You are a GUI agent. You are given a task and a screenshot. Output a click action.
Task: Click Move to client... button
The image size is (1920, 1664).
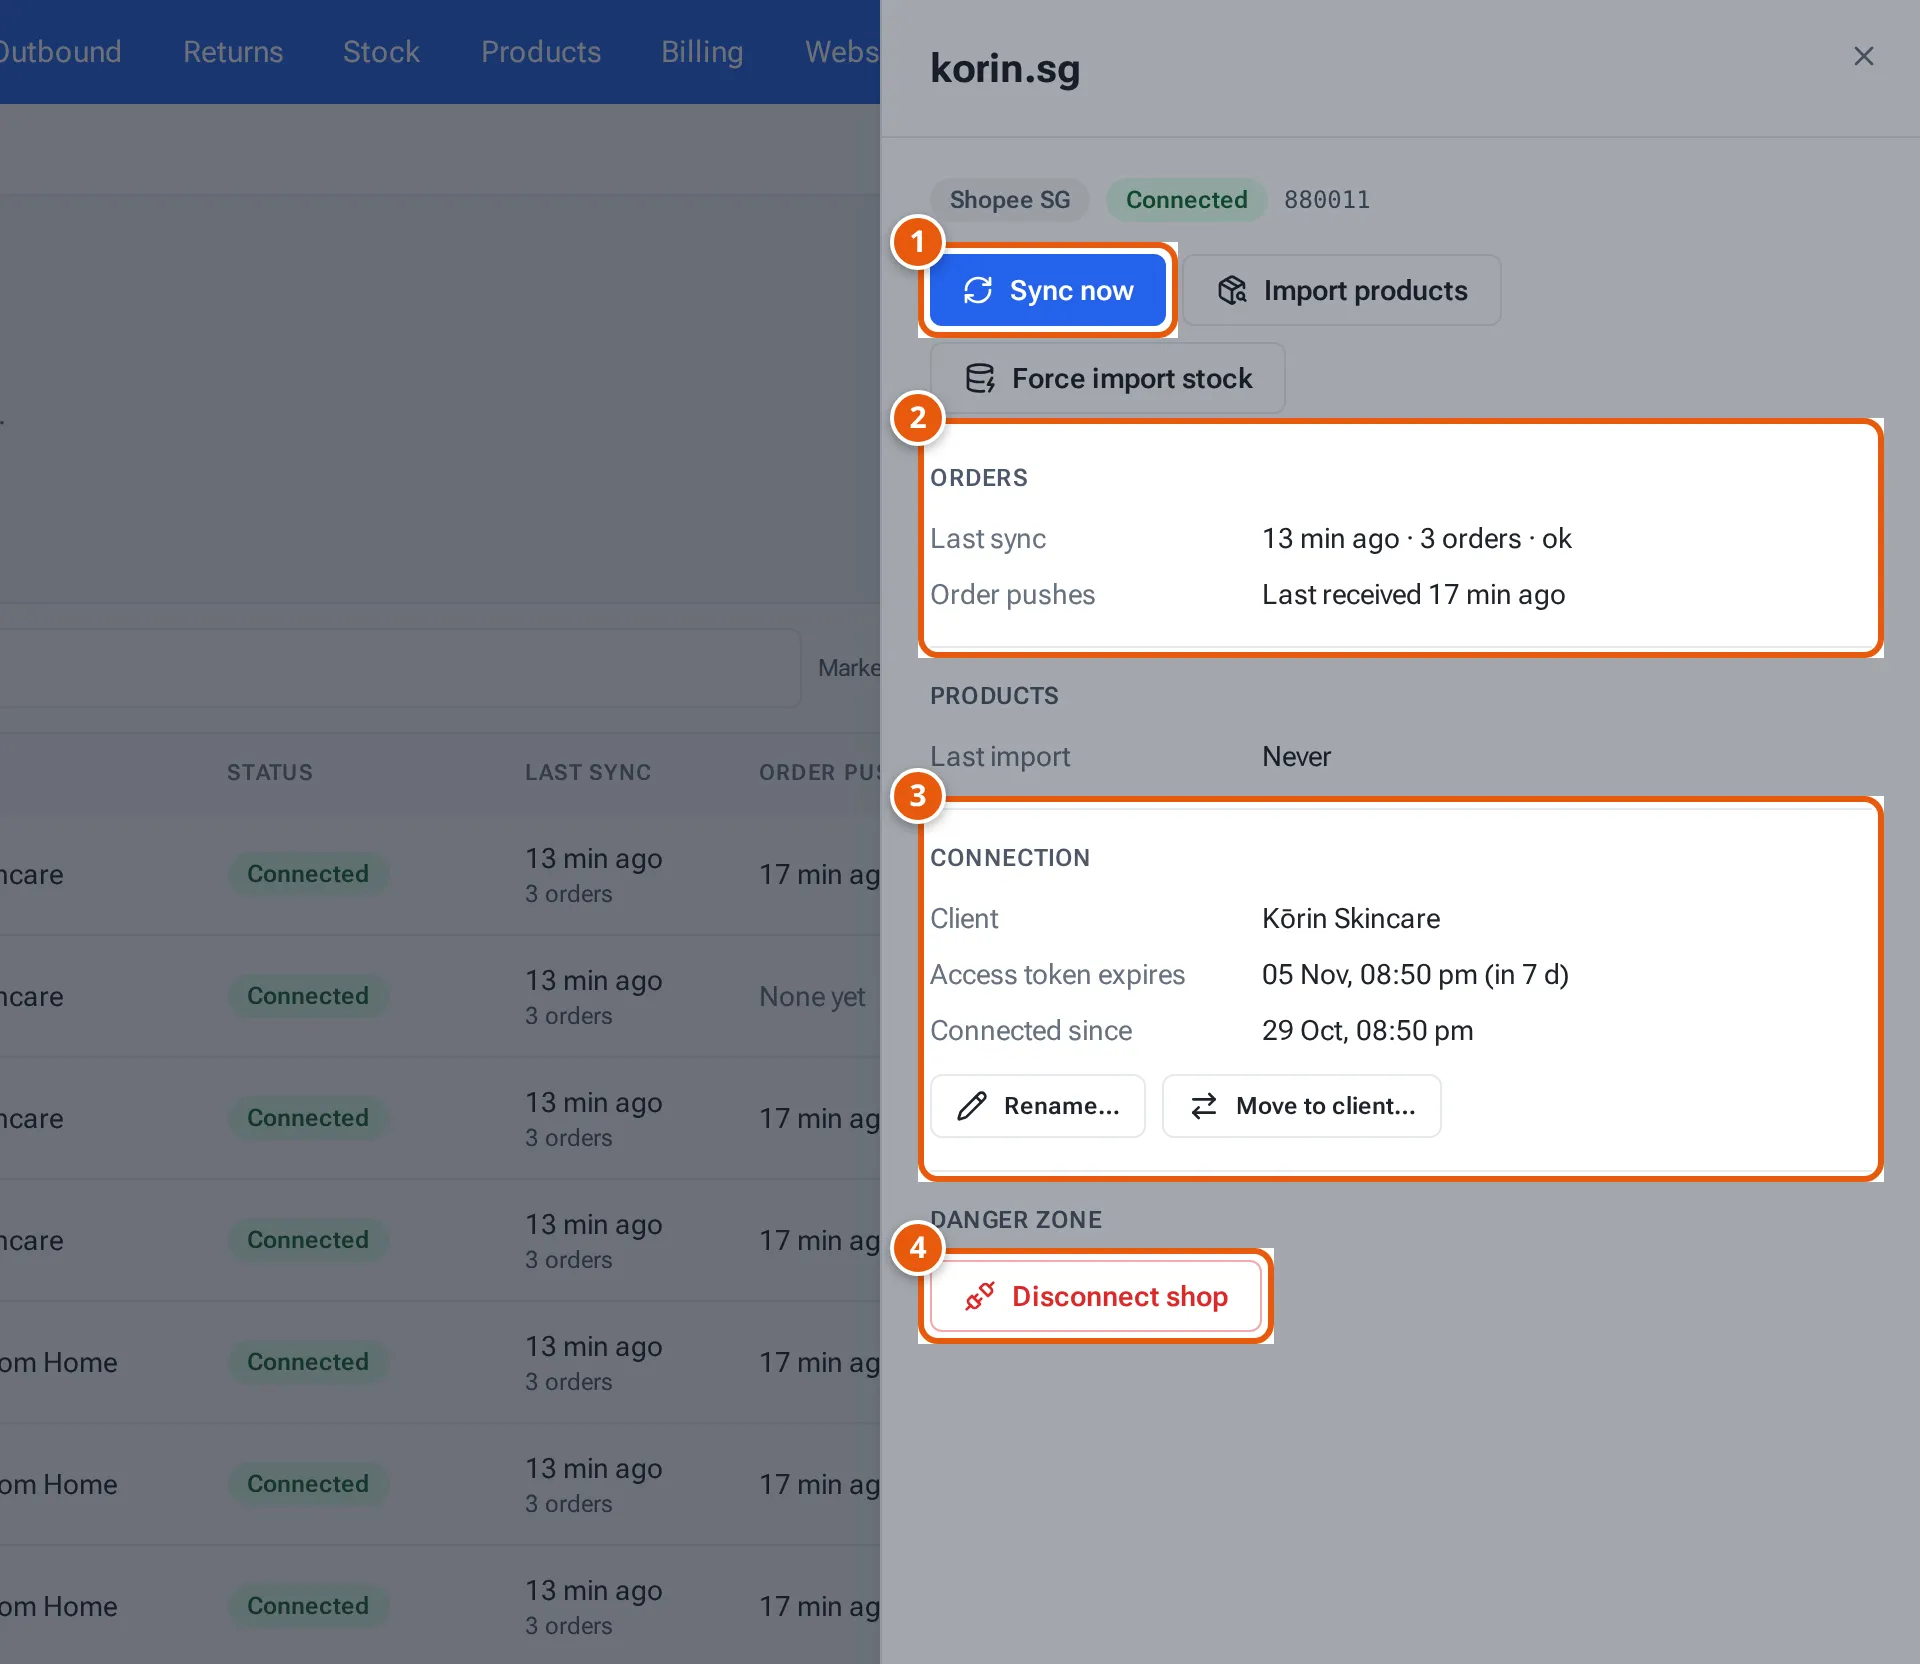(1302, 1106)
